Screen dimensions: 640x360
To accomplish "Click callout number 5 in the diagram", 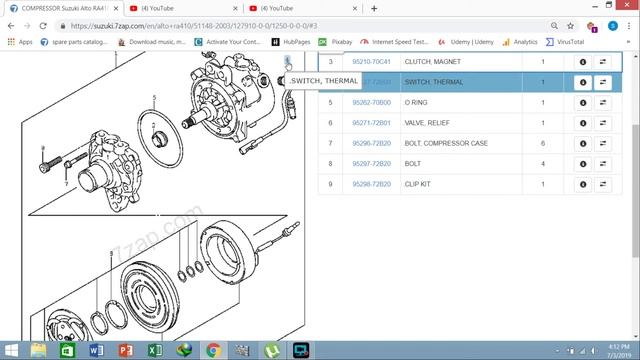I will (154, 98).
